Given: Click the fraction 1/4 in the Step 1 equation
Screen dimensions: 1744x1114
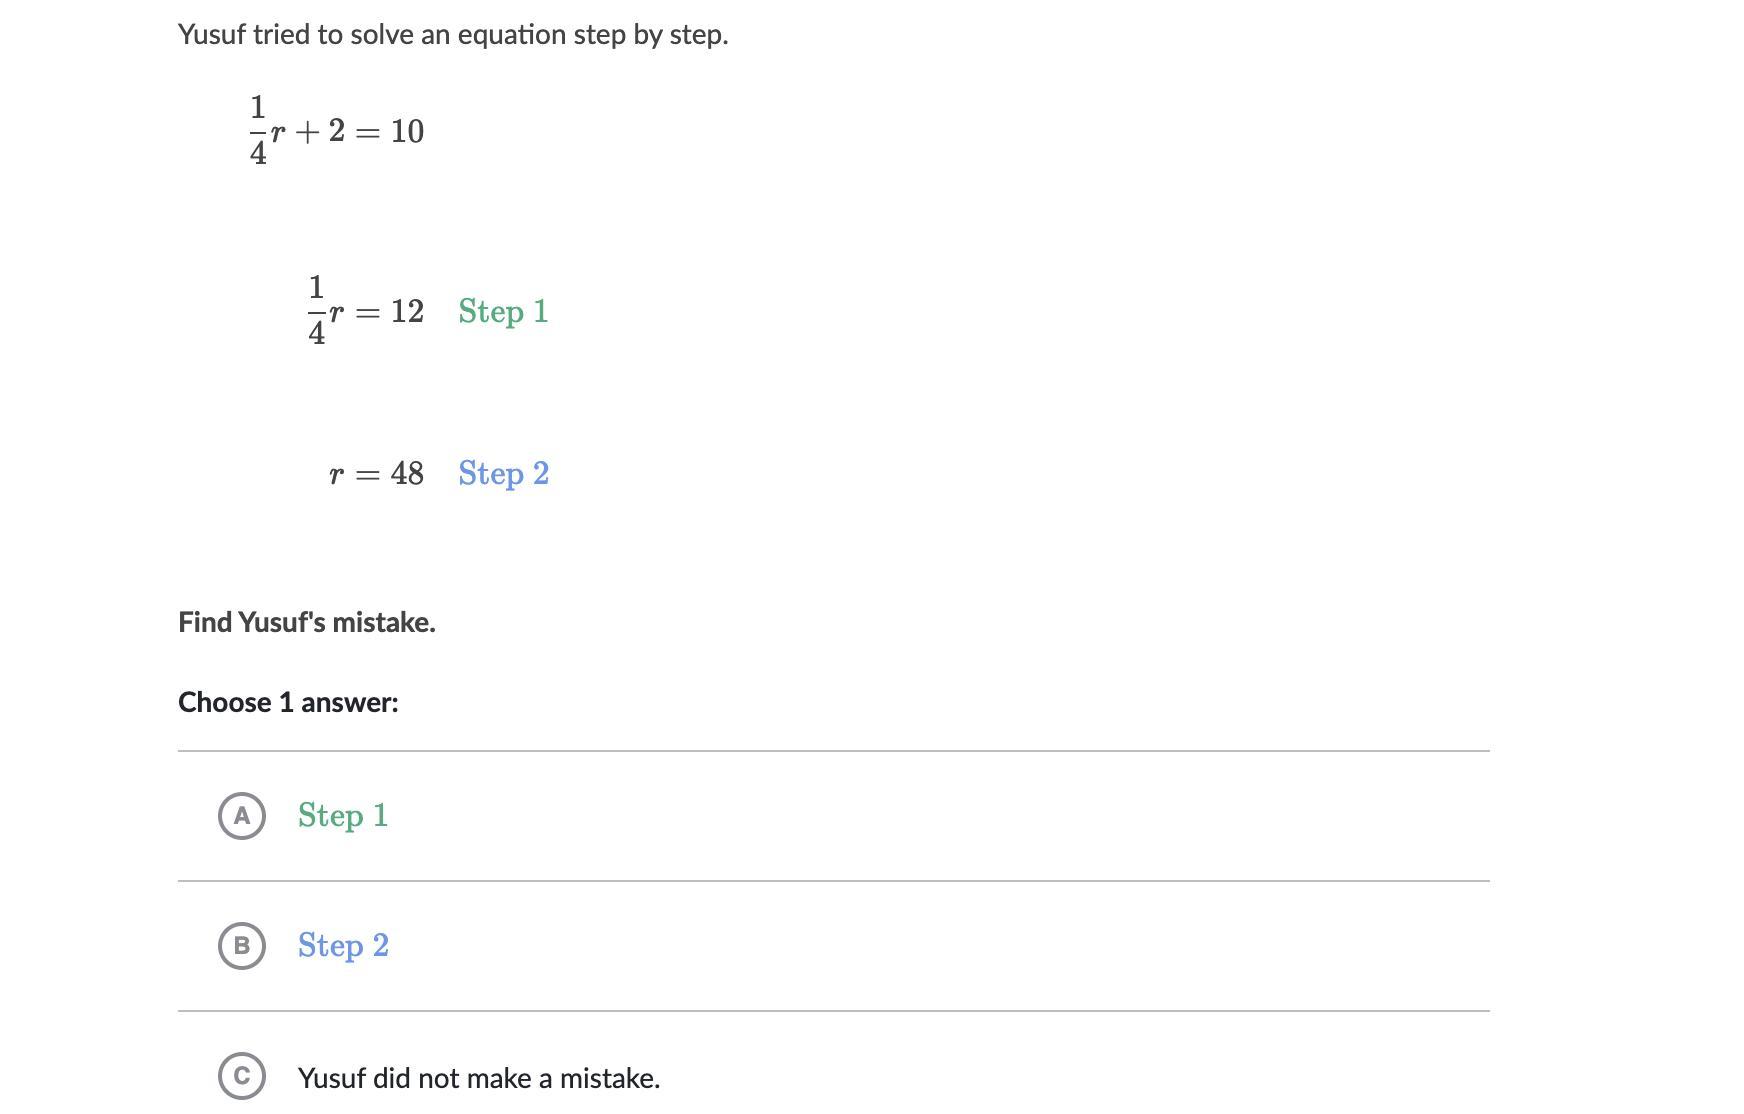Looking at the screenshot, I should pos(316,311).
